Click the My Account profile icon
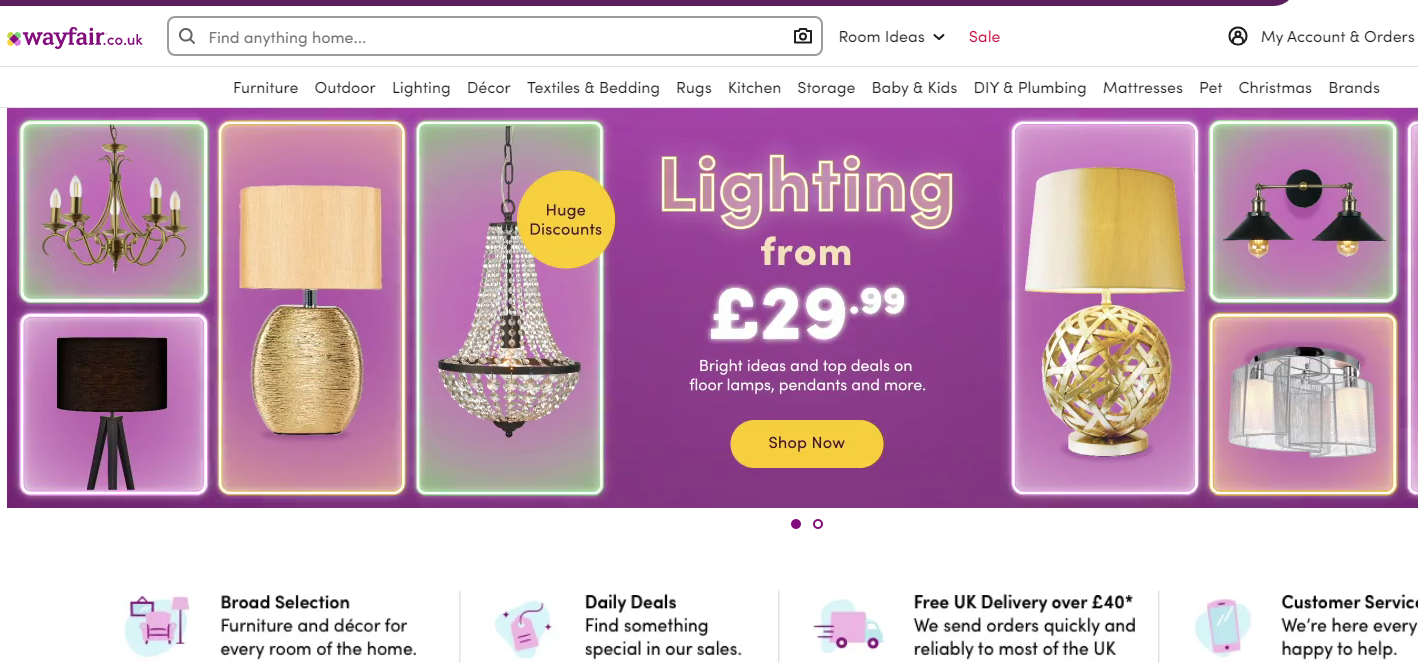Screen dimensions: 1418x663 click(1238, 37)
